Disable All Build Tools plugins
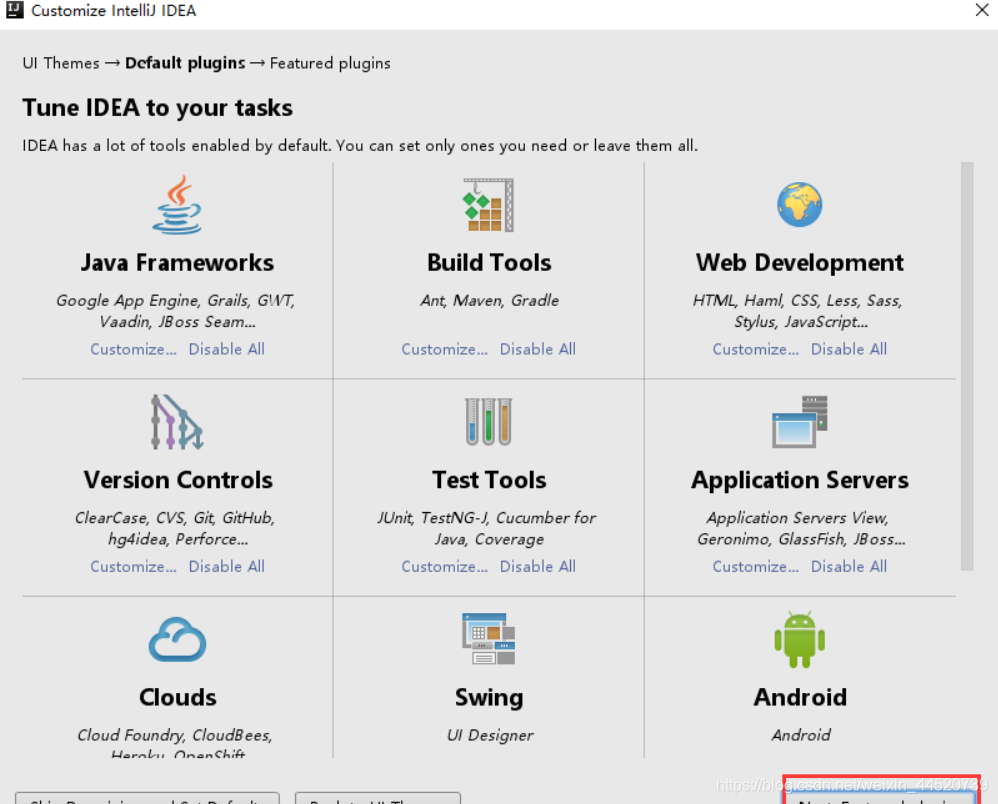The image size is (998, 804). coord(538,349)
